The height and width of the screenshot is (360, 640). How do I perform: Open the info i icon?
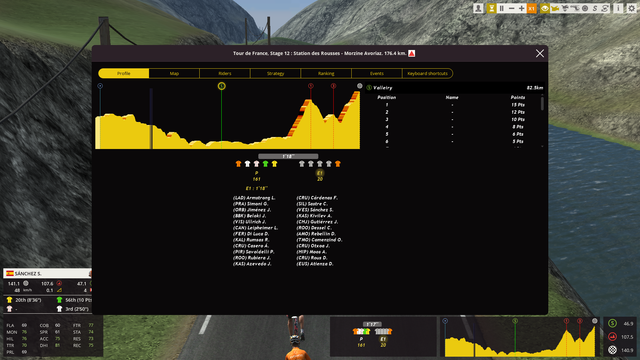(618, 8)
